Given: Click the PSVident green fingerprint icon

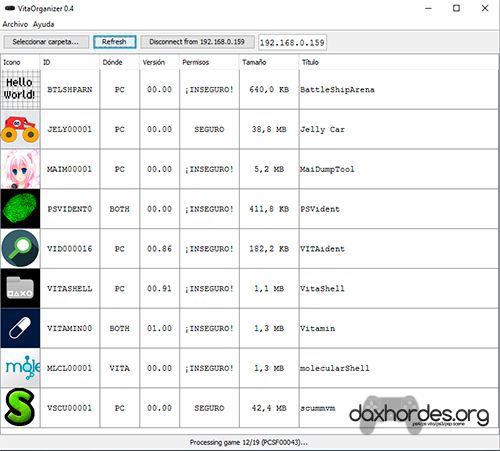Looking at the screenshot, I should tap(20, 209).
